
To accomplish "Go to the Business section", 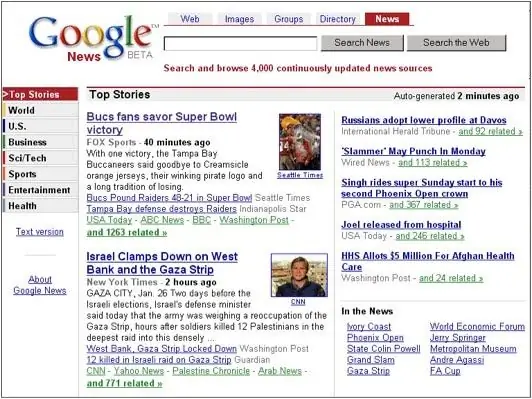I will [40, 142].
